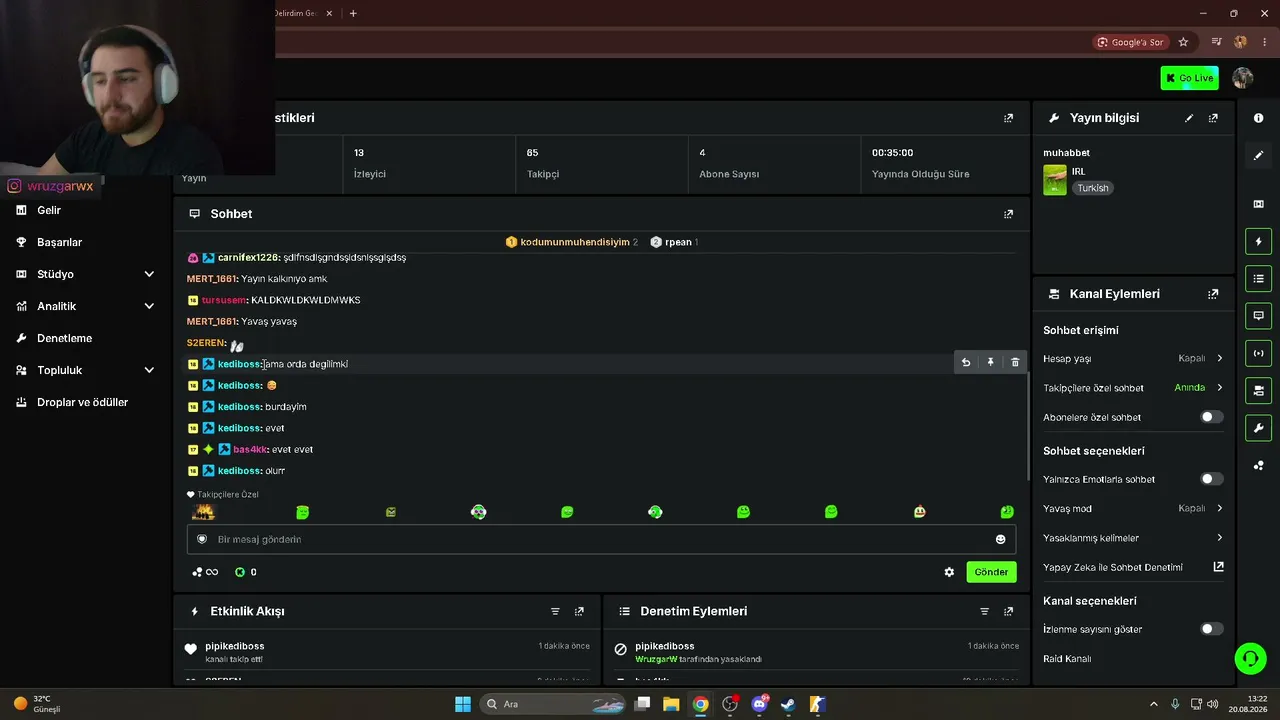Open the Windows Start menu
1280x720 pixels.
tap(463, 704)
